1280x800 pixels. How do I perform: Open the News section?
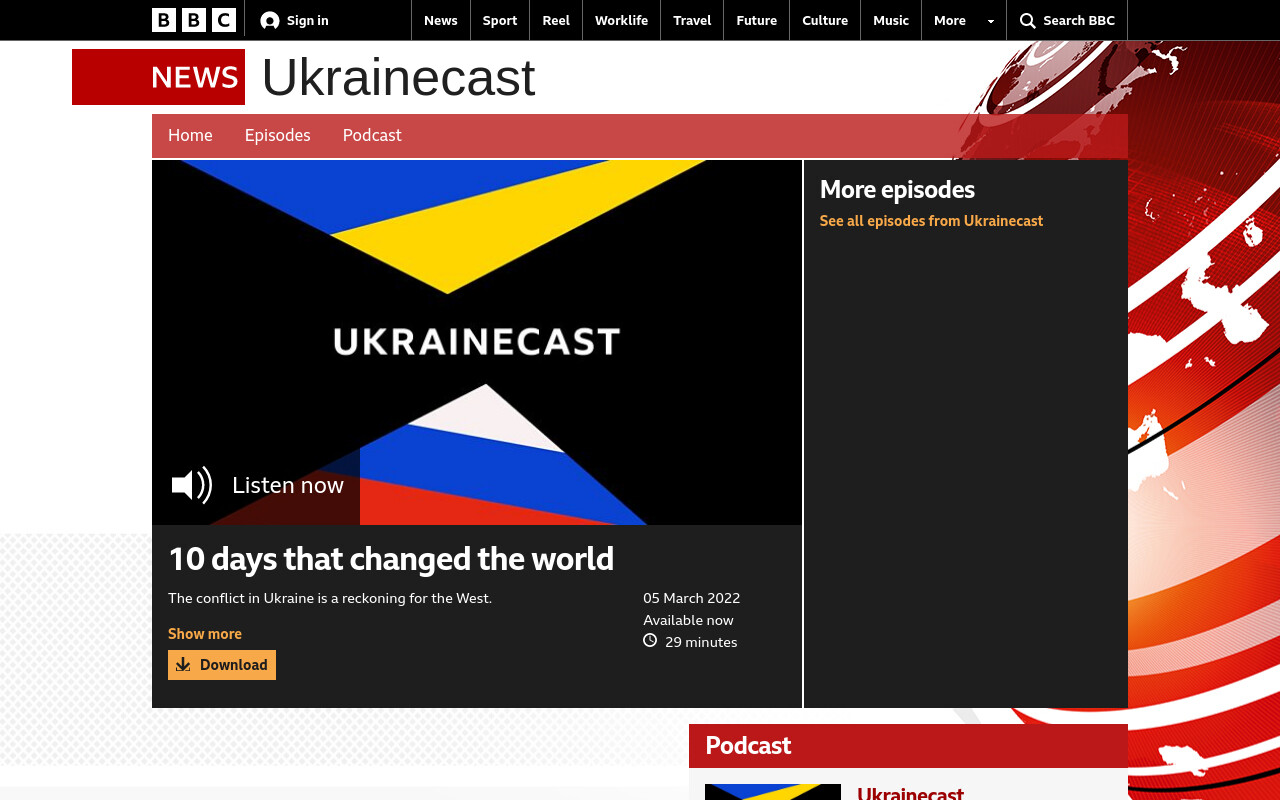[x=441, y=21]
